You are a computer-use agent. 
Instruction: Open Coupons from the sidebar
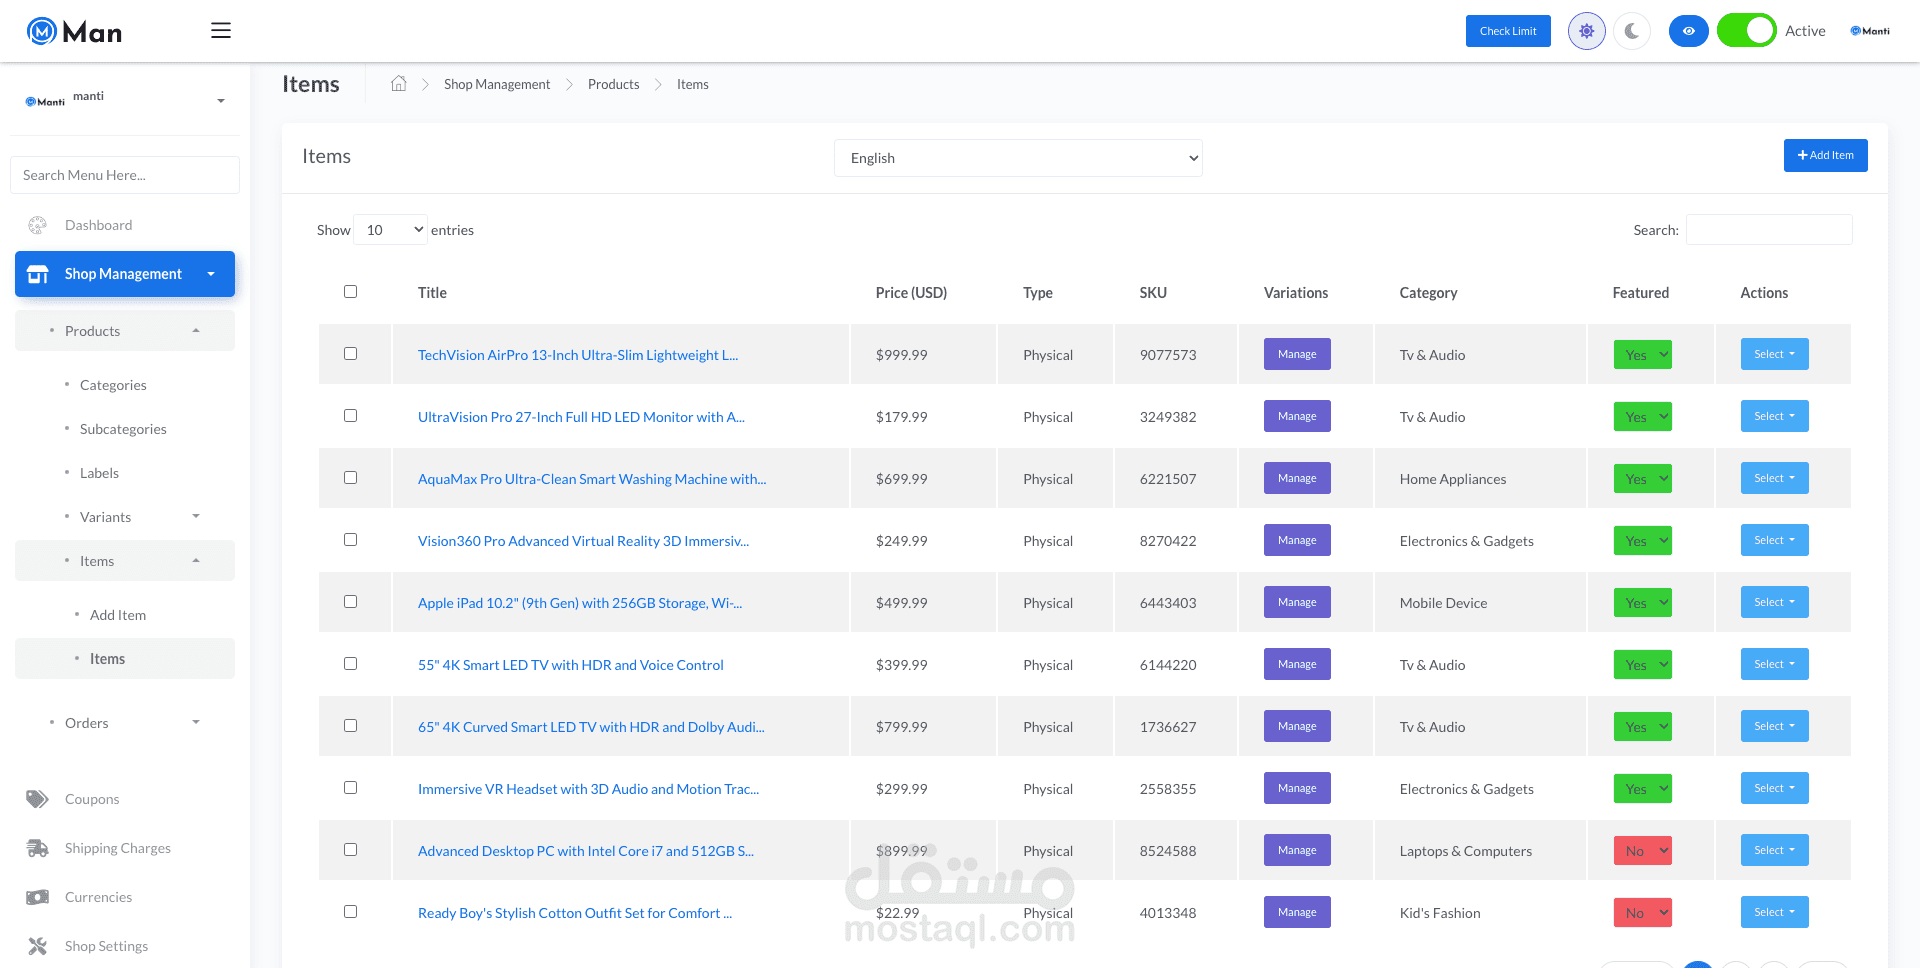(92, 799)
